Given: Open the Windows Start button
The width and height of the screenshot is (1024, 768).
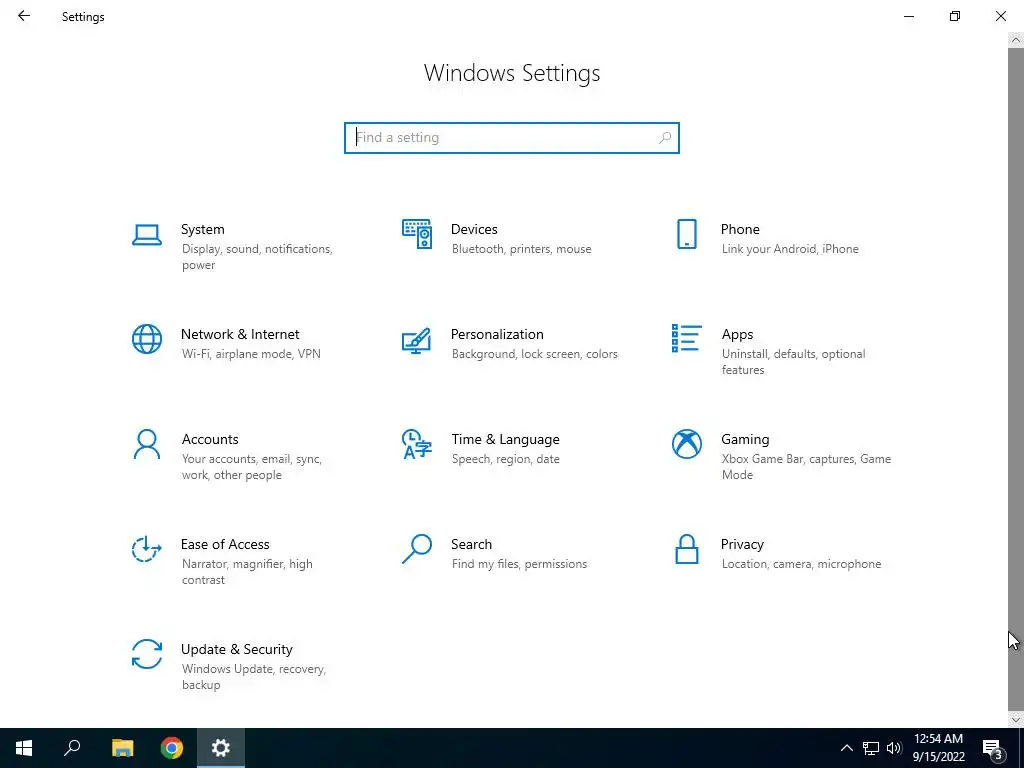Looking at the screenshot, I should coord(24,748).
